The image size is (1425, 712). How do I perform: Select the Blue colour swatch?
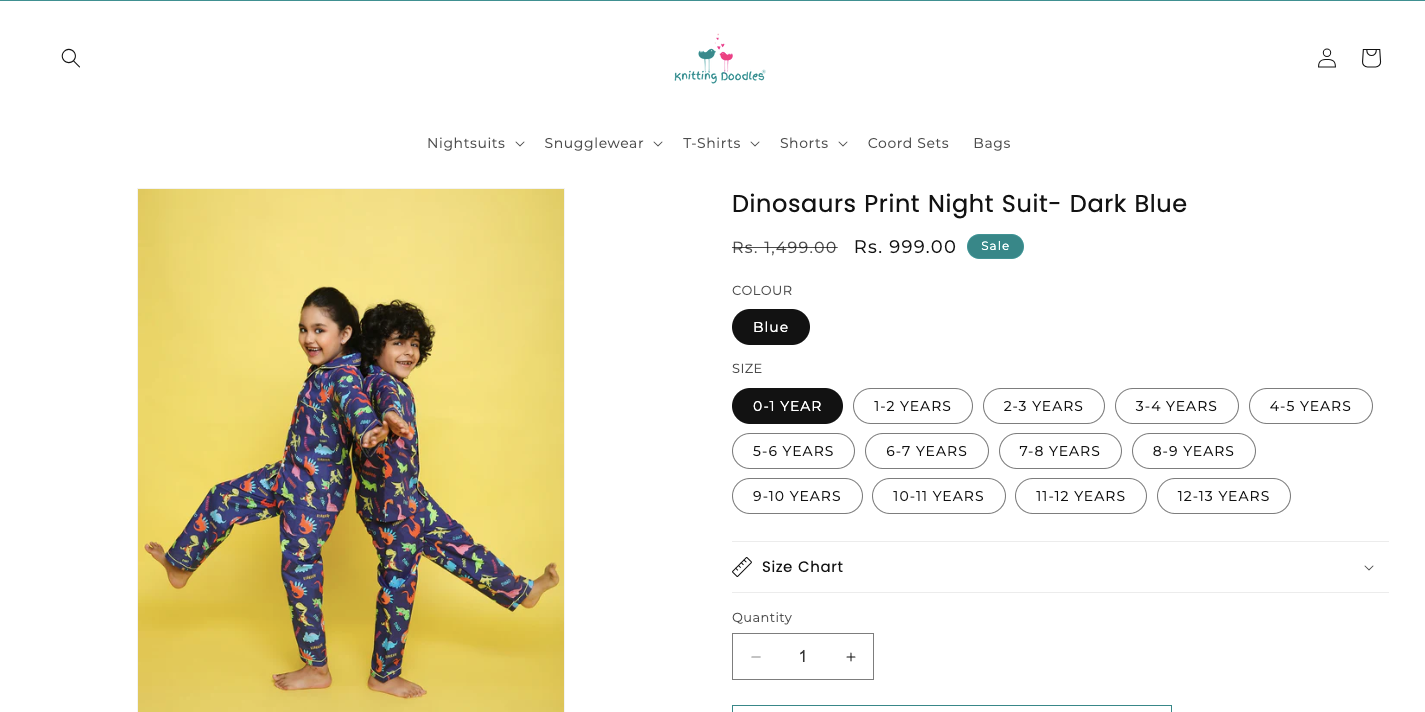(x=771, y=327)
